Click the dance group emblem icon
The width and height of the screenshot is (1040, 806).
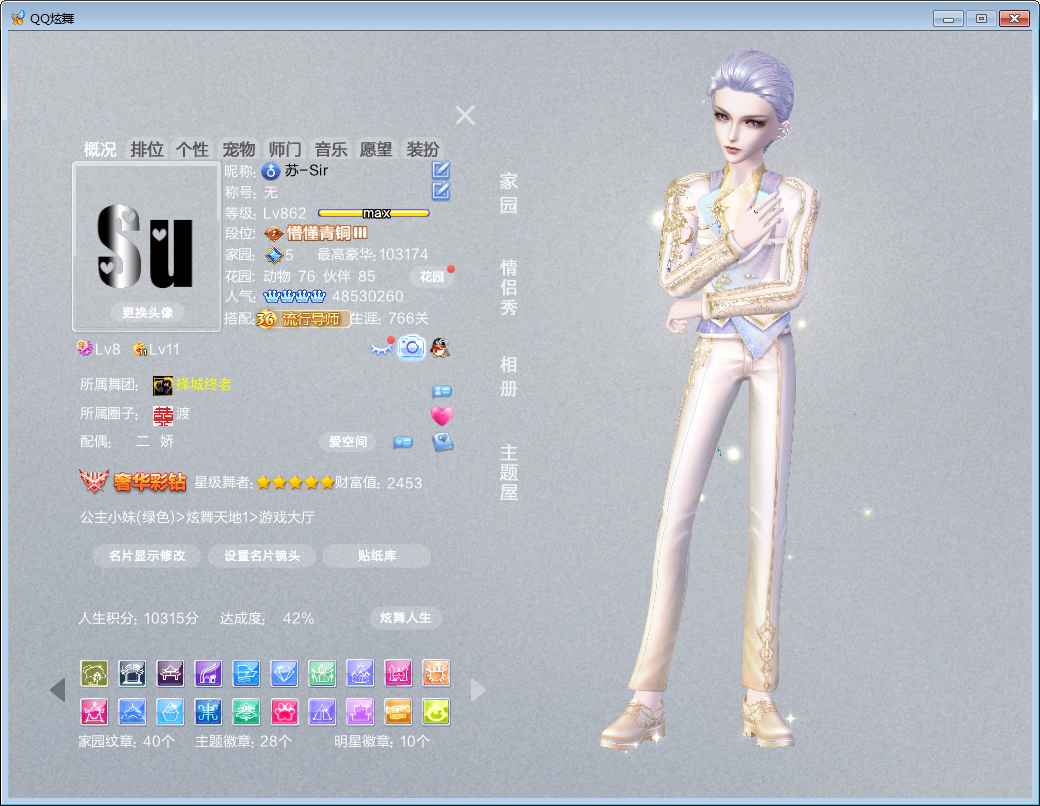click(x=162, y=385)
